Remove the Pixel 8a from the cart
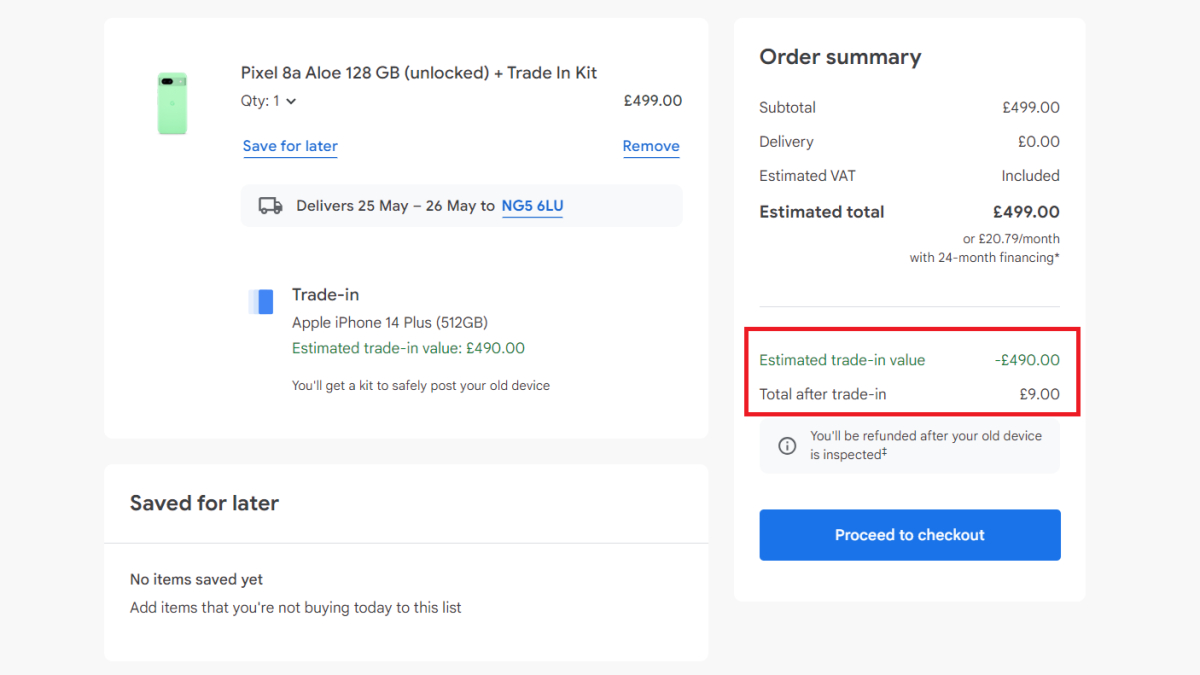The height and width of the screenshot is (675, 1200). click(651, 146)
